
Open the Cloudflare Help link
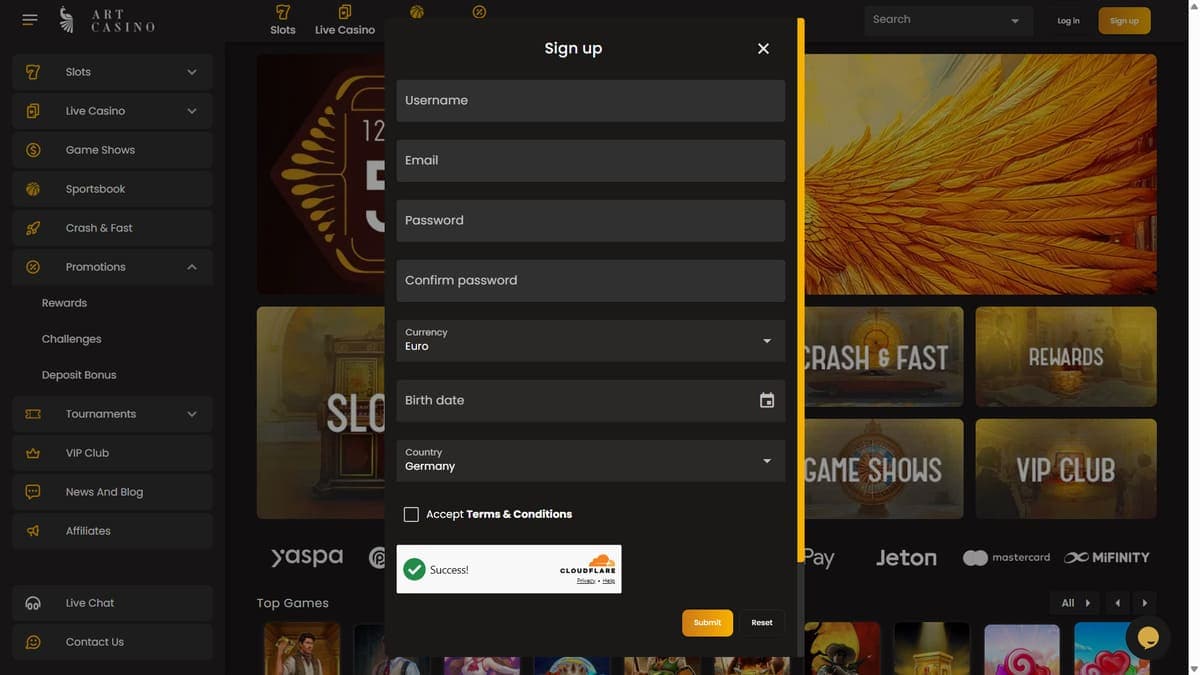tap(609, 581)
